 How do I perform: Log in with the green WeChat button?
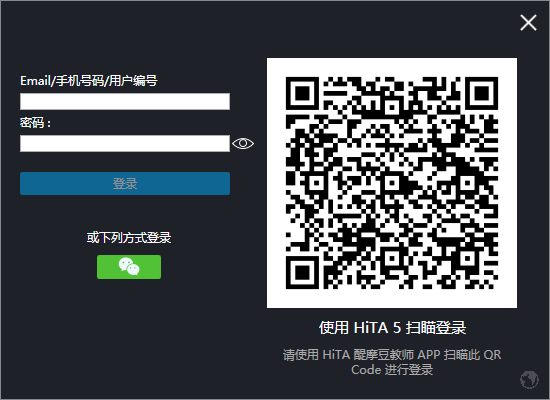[129, 267]
